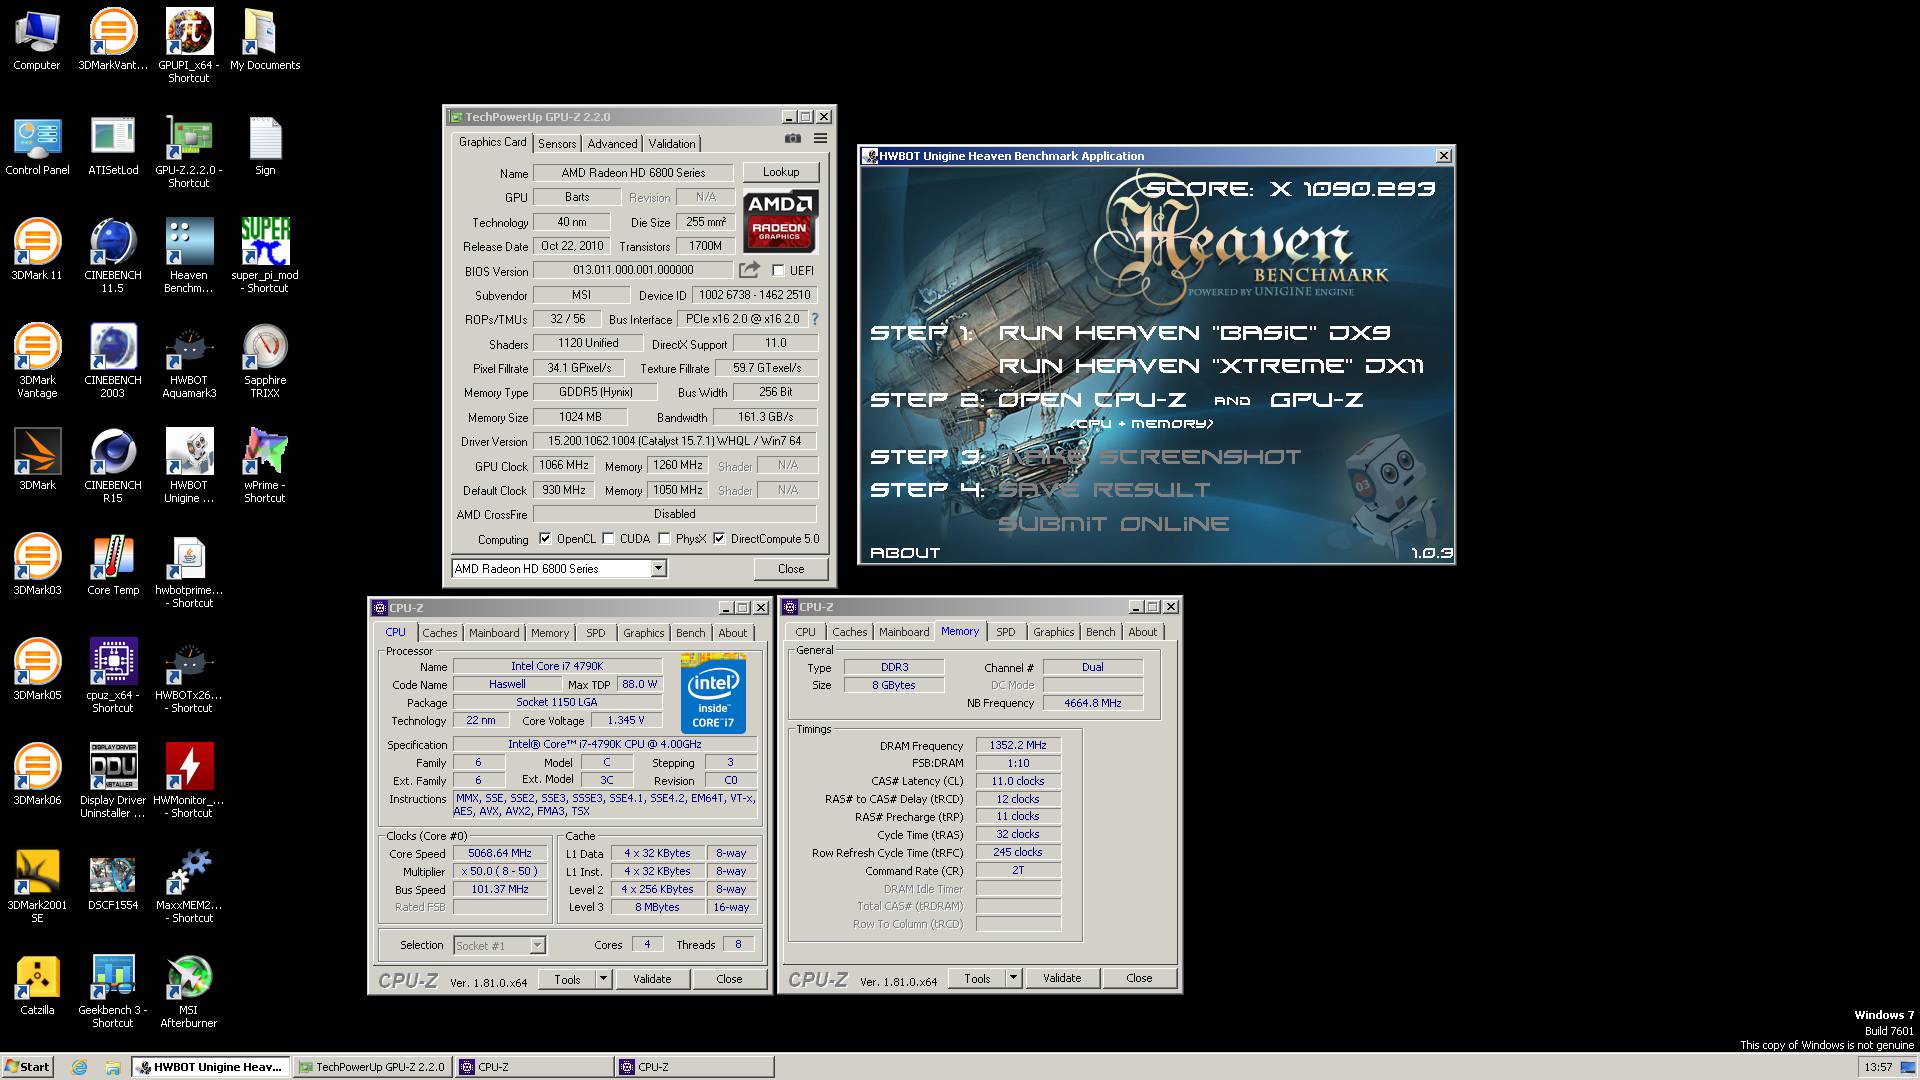Click the GPU-Z screenshot camera icon
1920x1080 pixels.
tap(792, 139)
